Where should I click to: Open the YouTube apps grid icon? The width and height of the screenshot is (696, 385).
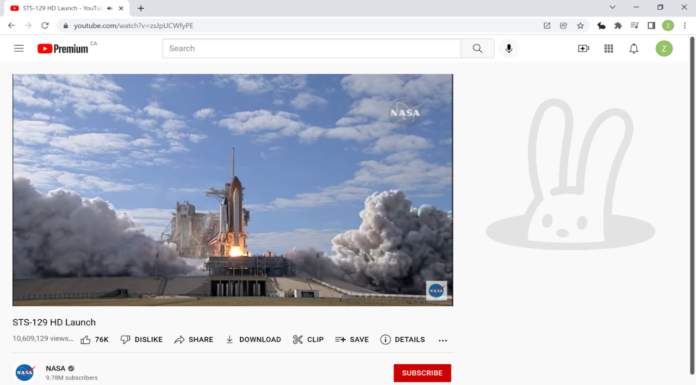coord(609,48)
